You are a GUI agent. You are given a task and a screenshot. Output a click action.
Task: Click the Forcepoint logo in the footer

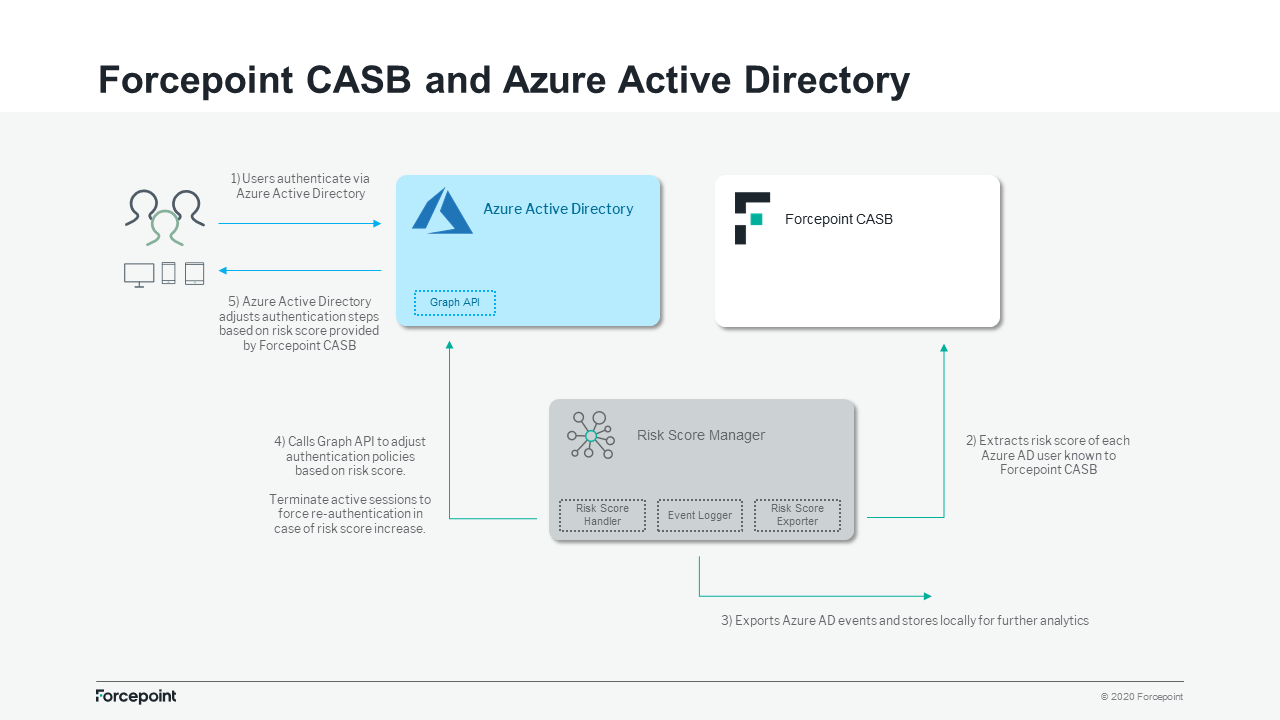[x=136, y=696]
